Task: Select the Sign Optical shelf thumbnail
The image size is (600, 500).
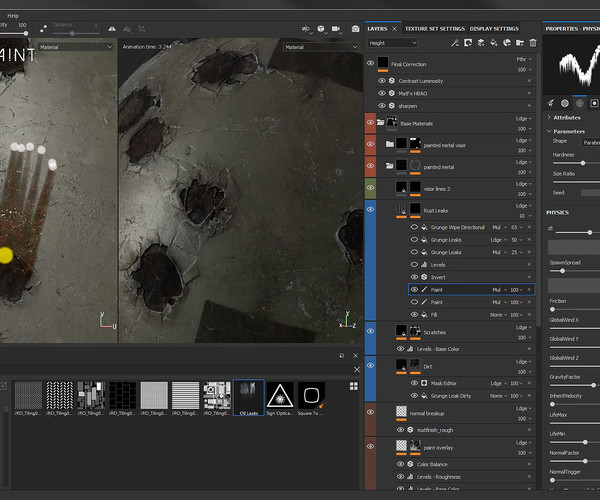Action: 280,398
